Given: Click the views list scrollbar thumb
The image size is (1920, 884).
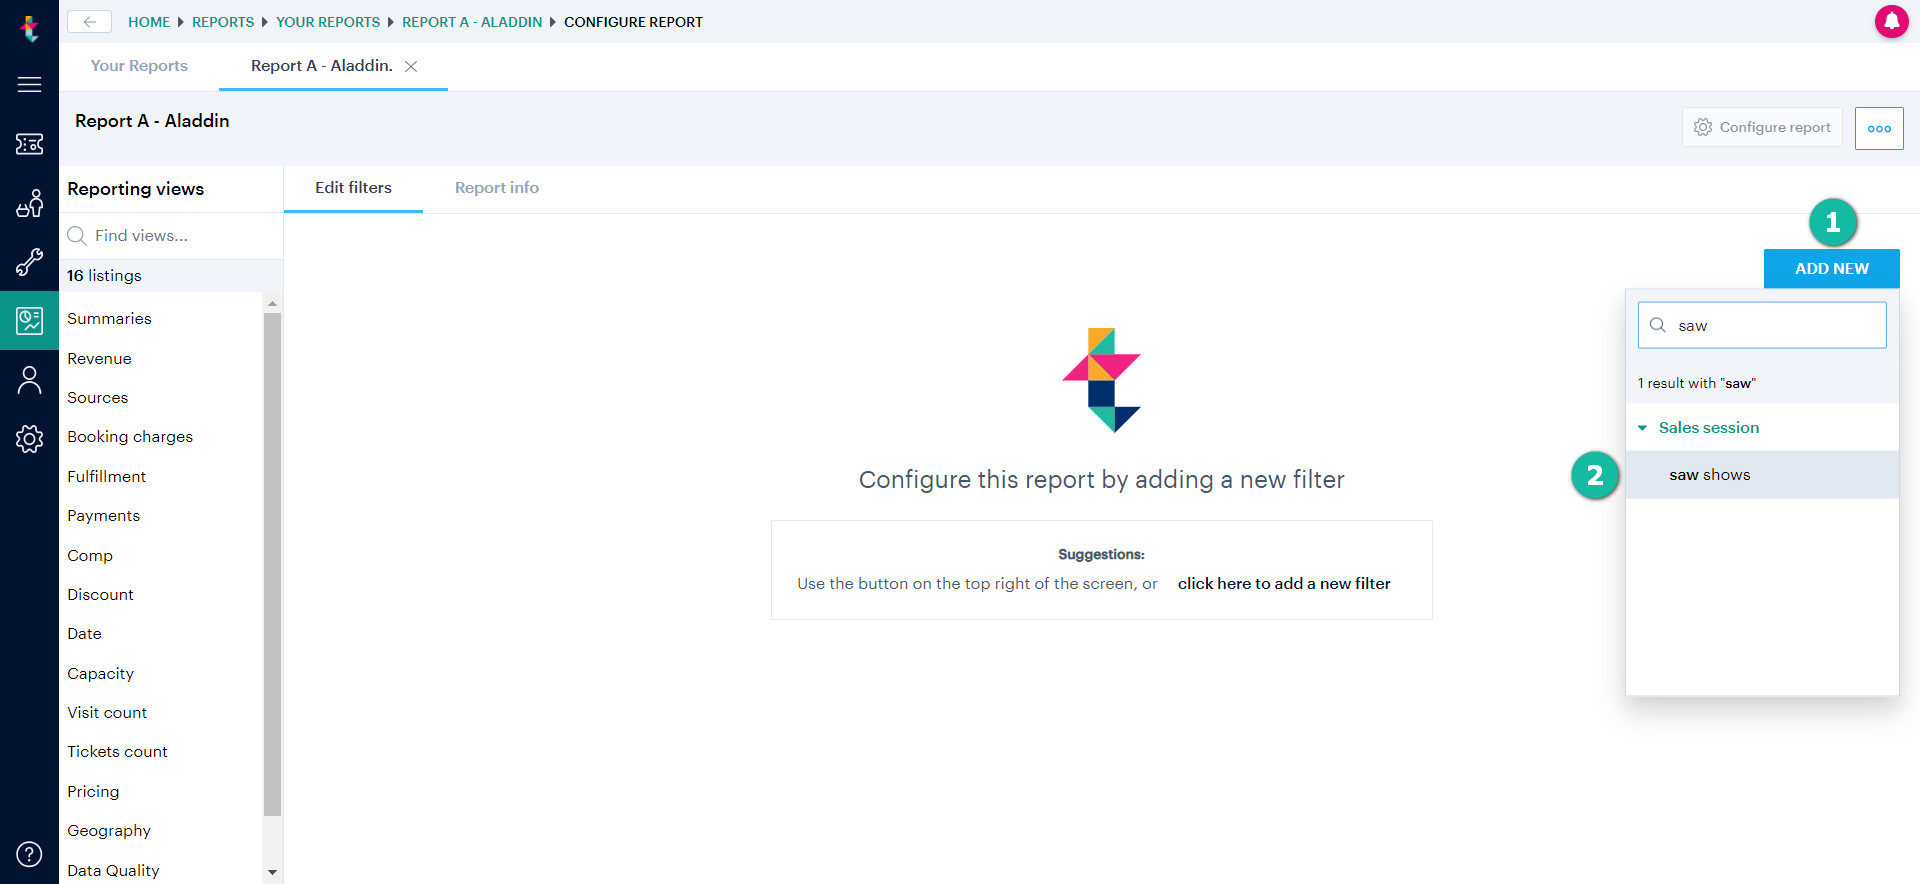Looking at the screenshot, I should click(272, 565).
